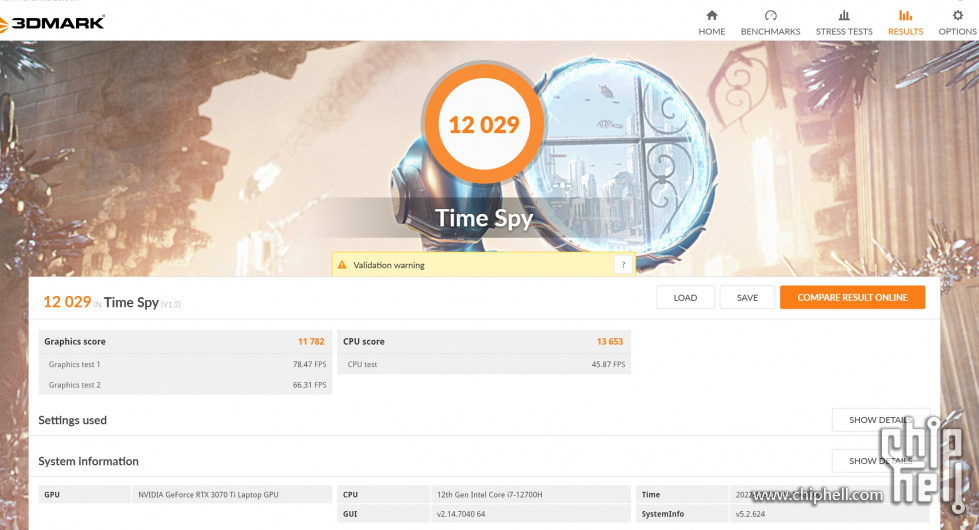The width and height of the screenshot is (979, 530).
Task: Click the large 12 029 score circle
Action: tap(484, 124)
